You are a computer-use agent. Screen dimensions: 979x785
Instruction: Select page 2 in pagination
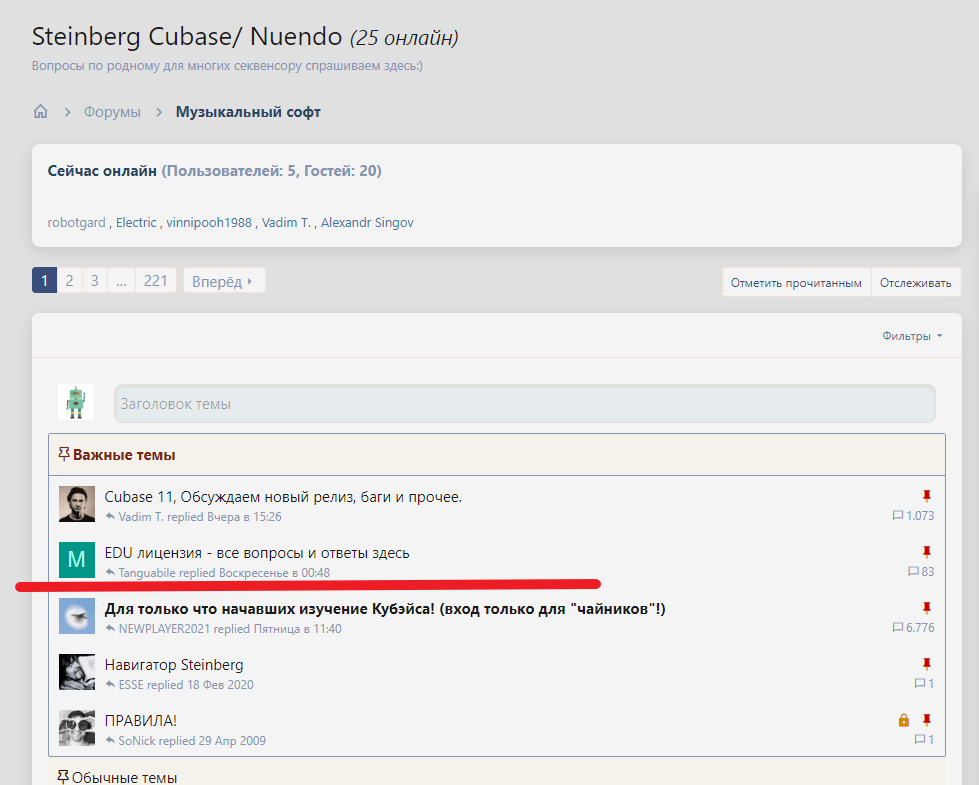(69, 281)
